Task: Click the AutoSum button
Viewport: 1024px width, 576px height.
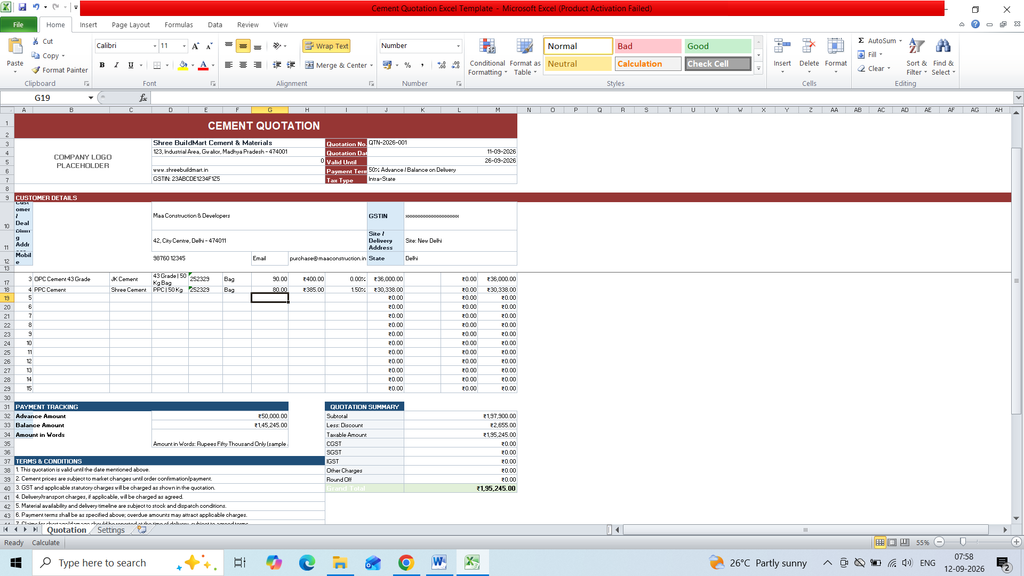Action: [880, 40]
